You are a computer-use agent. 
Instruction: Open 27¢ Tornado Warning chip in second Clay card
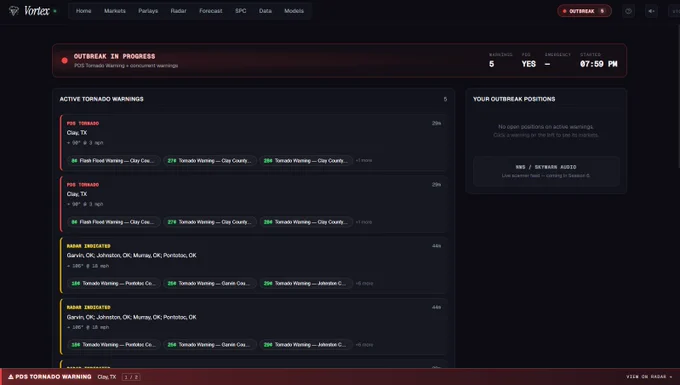[x=210, y=222]
